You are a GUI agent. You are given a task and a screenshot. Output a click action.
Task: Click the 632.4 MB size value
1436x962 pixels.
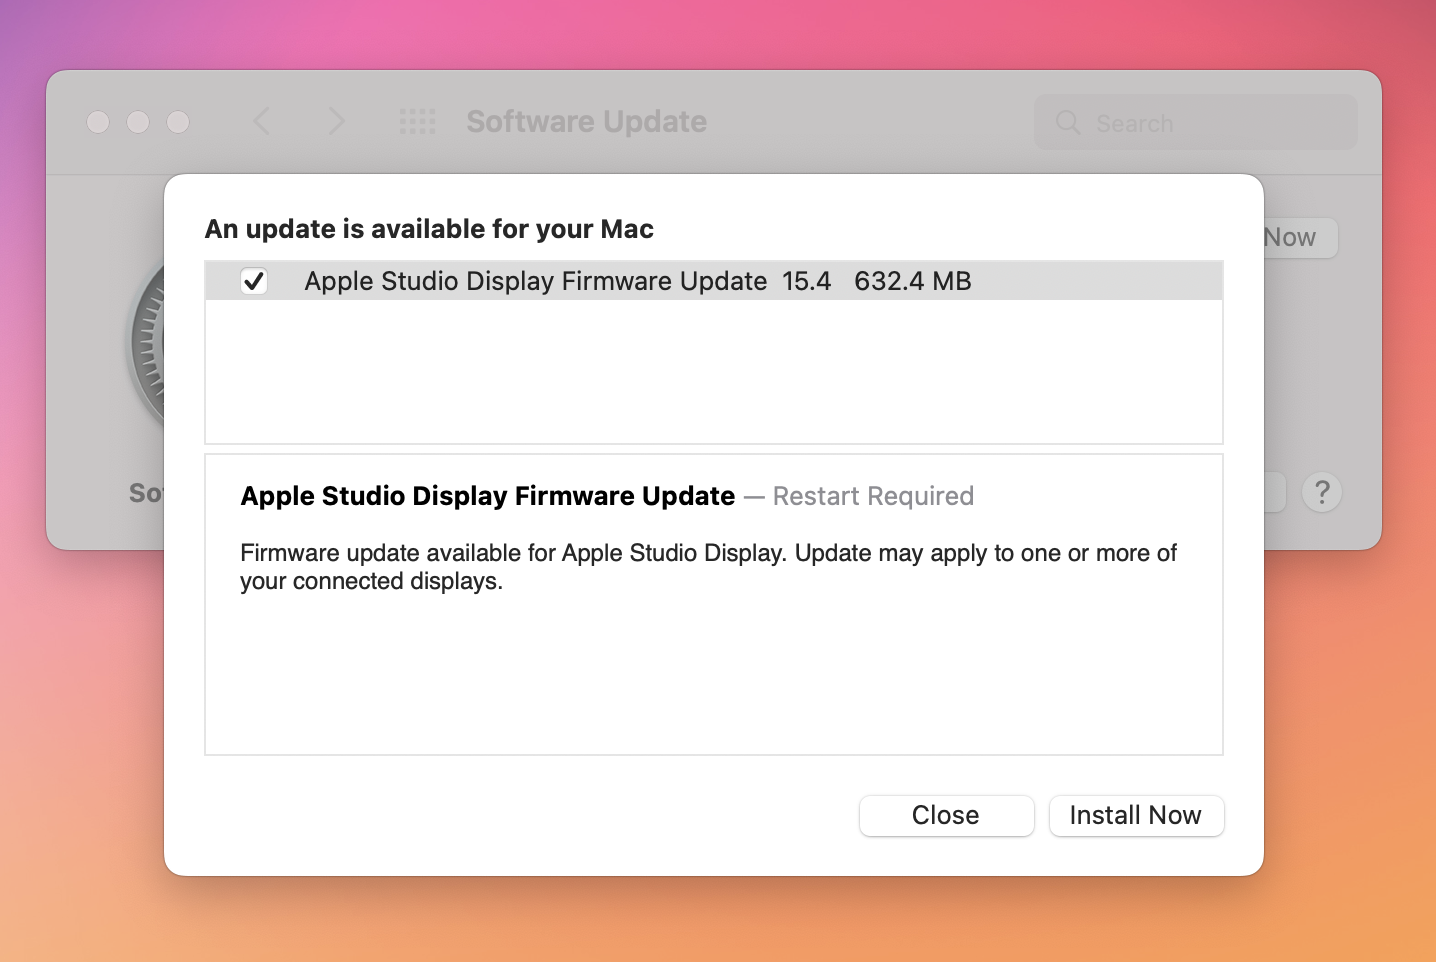[912, 281]
